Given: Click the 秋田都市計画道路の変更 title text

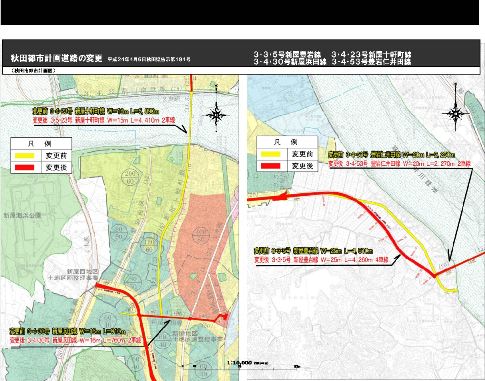Looking at the screenshot, I should point(56,58).
